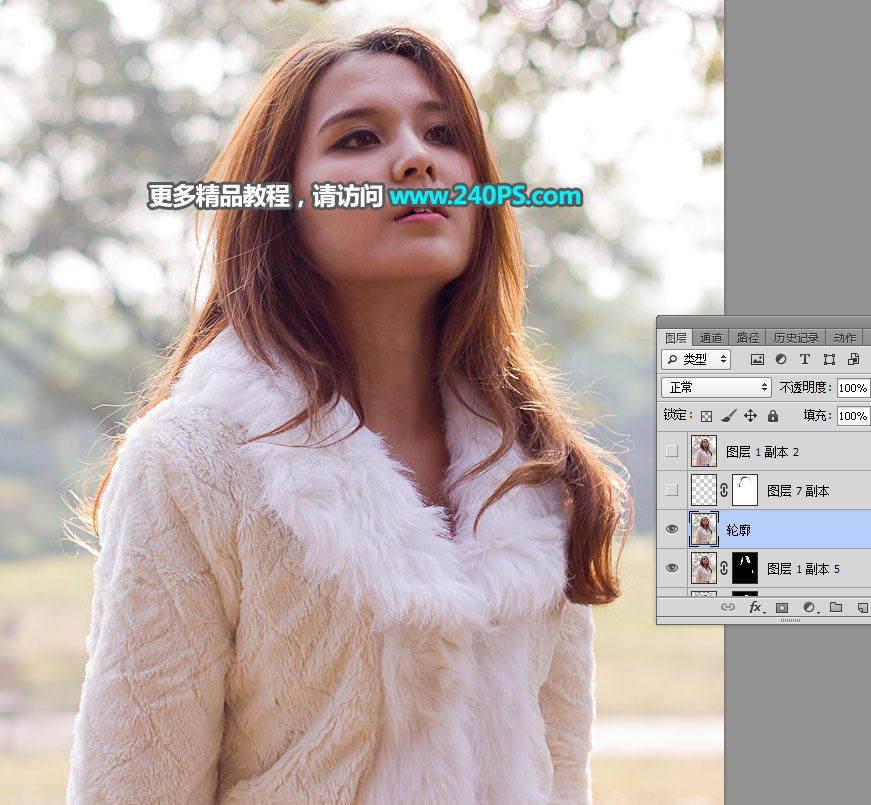Image resolution: width=871 pixels, height=805 pixels.
Task: Click the 不透明度 opacity value field
Action: point(853,387)
